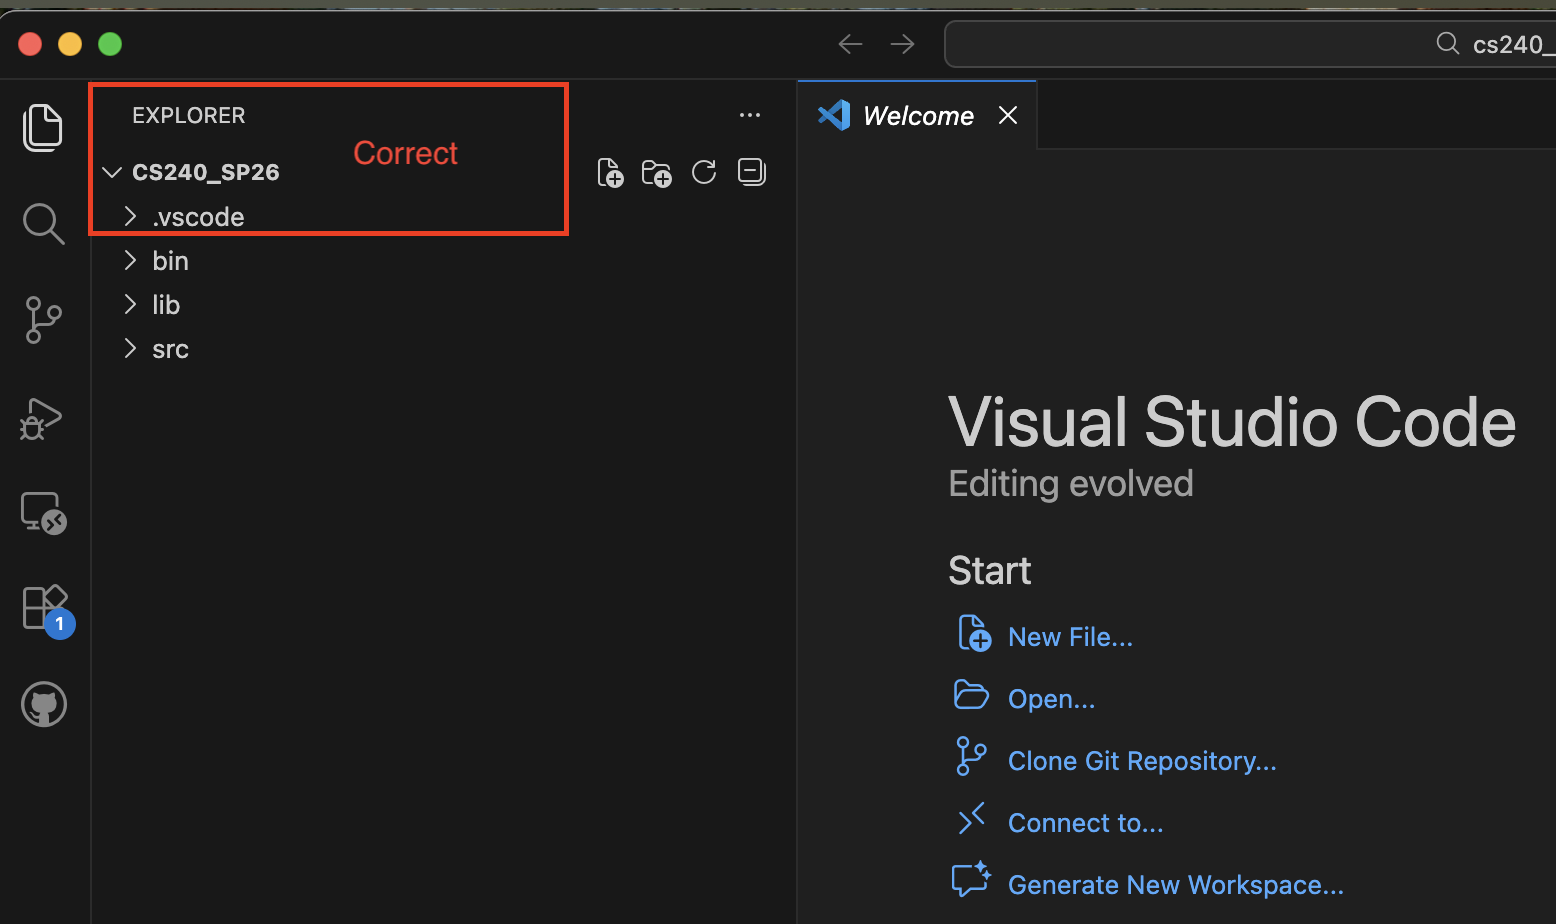1556x924 pixels.
Task: Click the New File icon in Explorer toolbar
Action: pyautogui.click(x=610, y=173)
